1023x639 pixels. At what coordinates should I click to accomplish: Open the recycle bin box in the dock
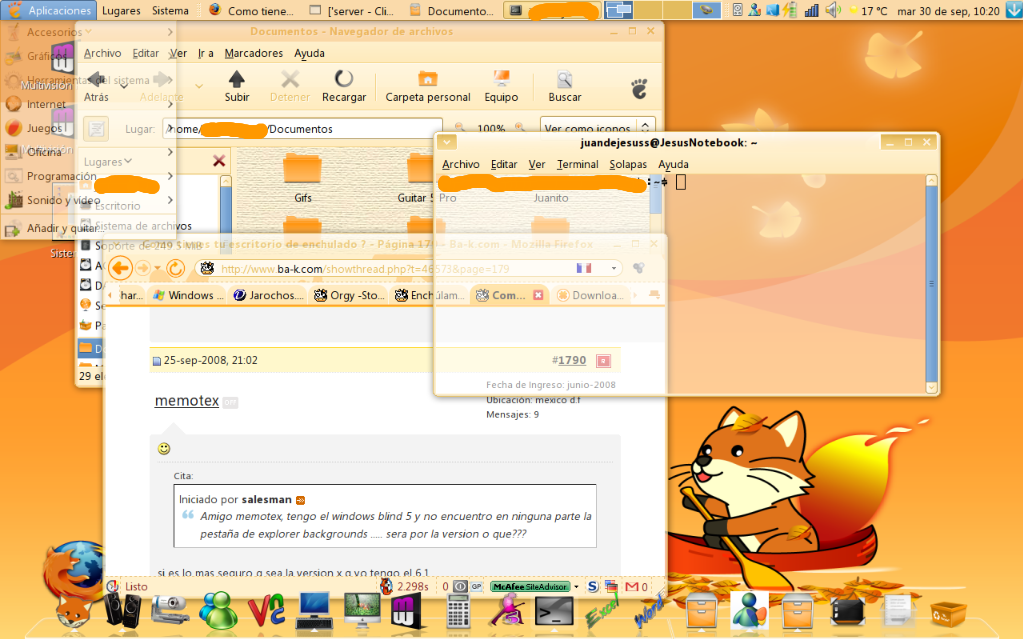[x=948, y=614]
